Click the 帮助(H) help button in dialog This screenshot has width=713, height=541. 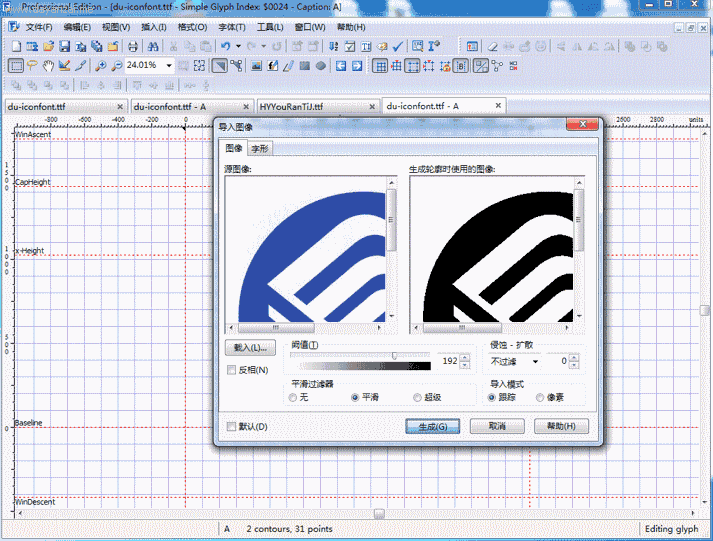(x=561, y=426)
